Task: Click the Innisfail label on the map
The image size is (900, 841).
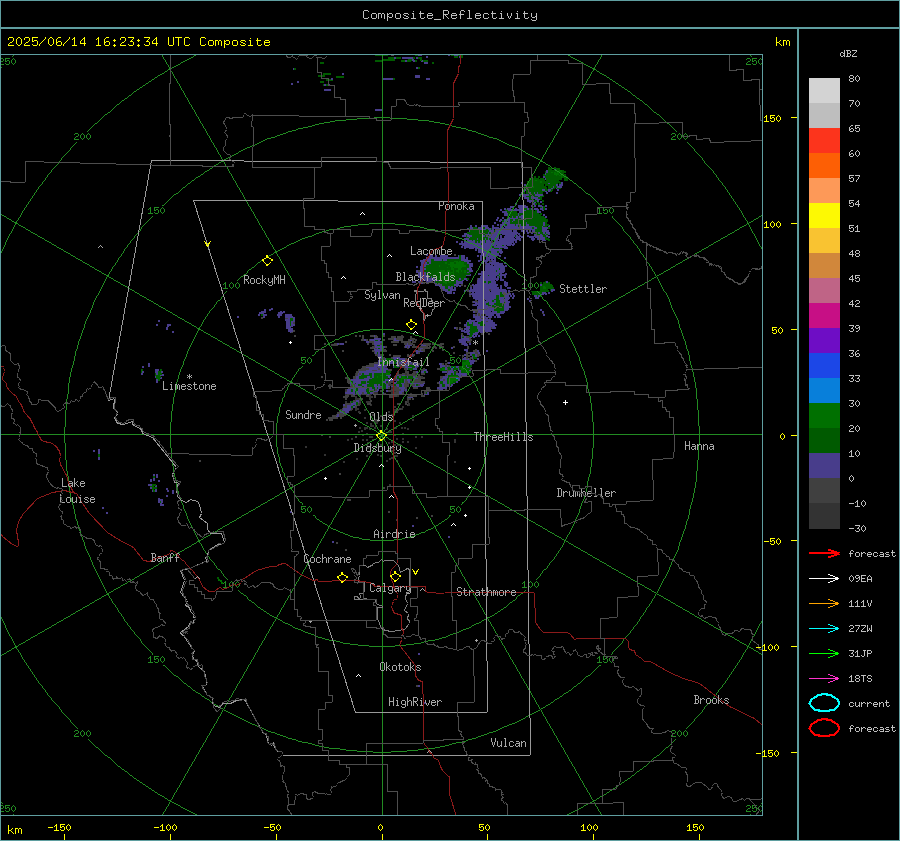Action: (403, 362)
